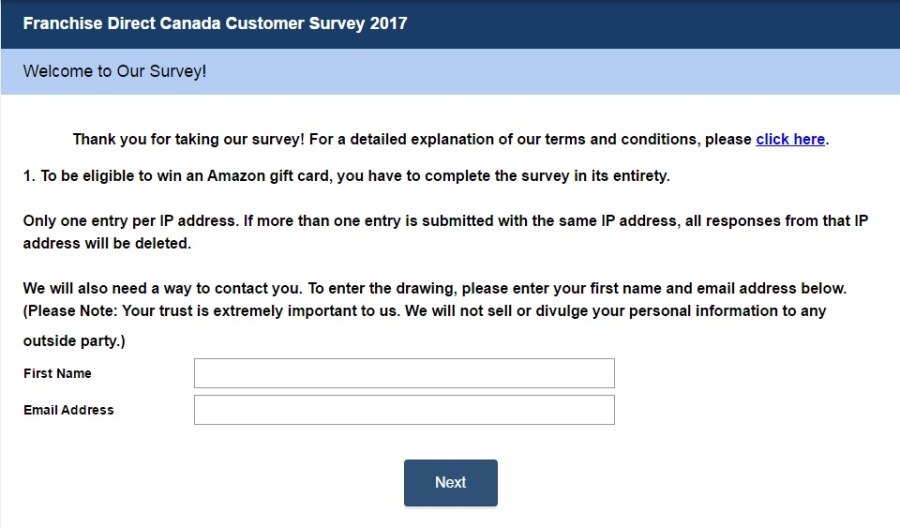Click the Franchise Direct Canada survey title
Image resolution: width=900 pixels, height=528 pixels.
point(215,23)
